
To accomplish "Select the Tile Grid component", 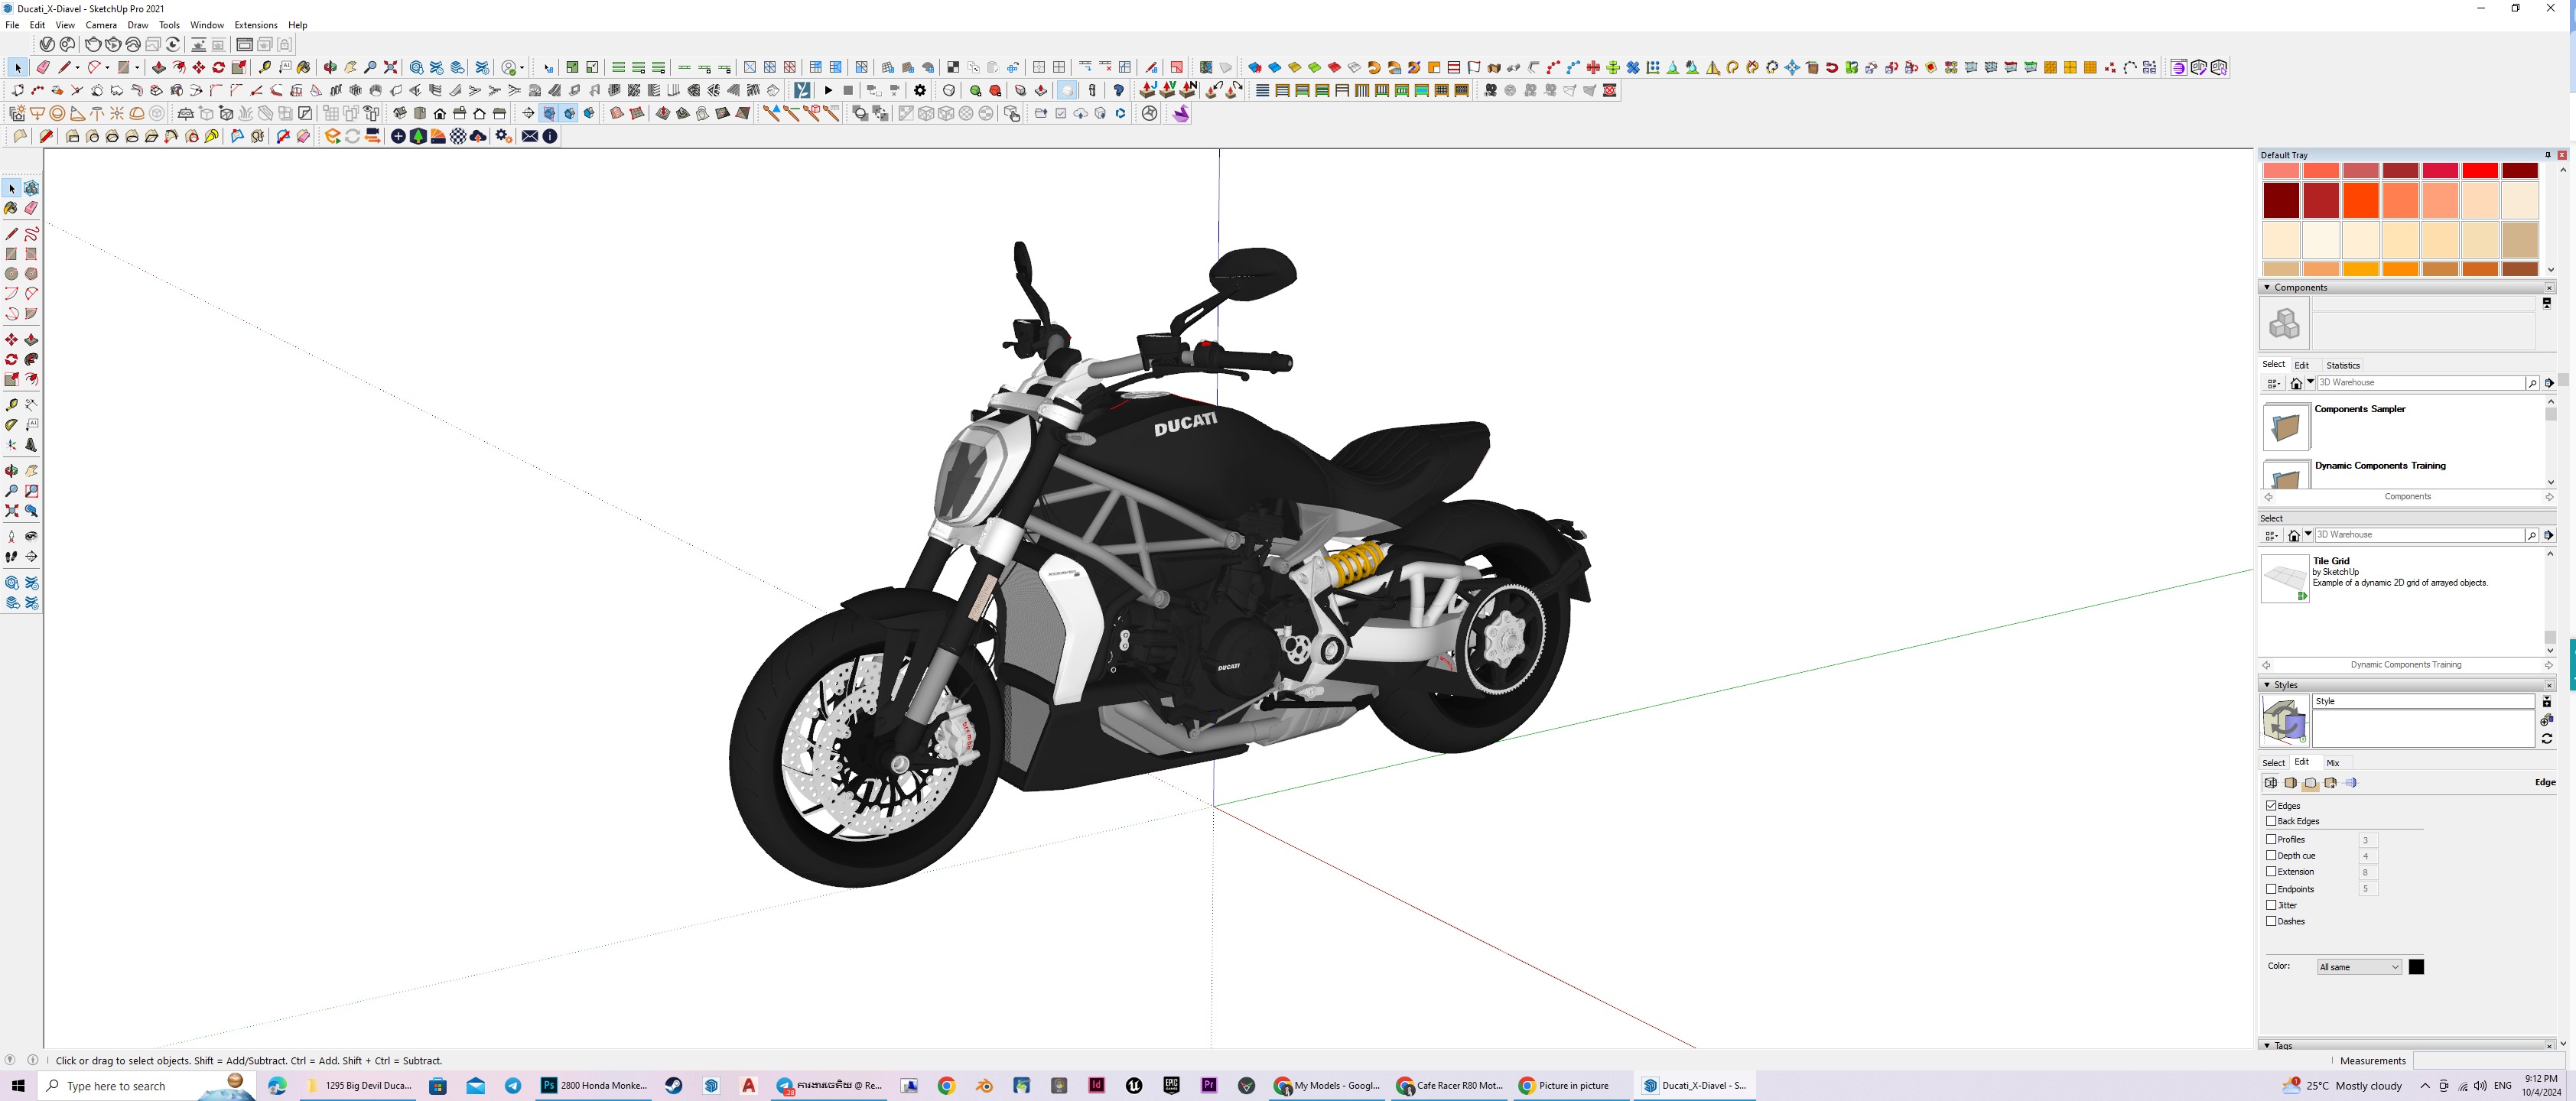I will 2285,578.
